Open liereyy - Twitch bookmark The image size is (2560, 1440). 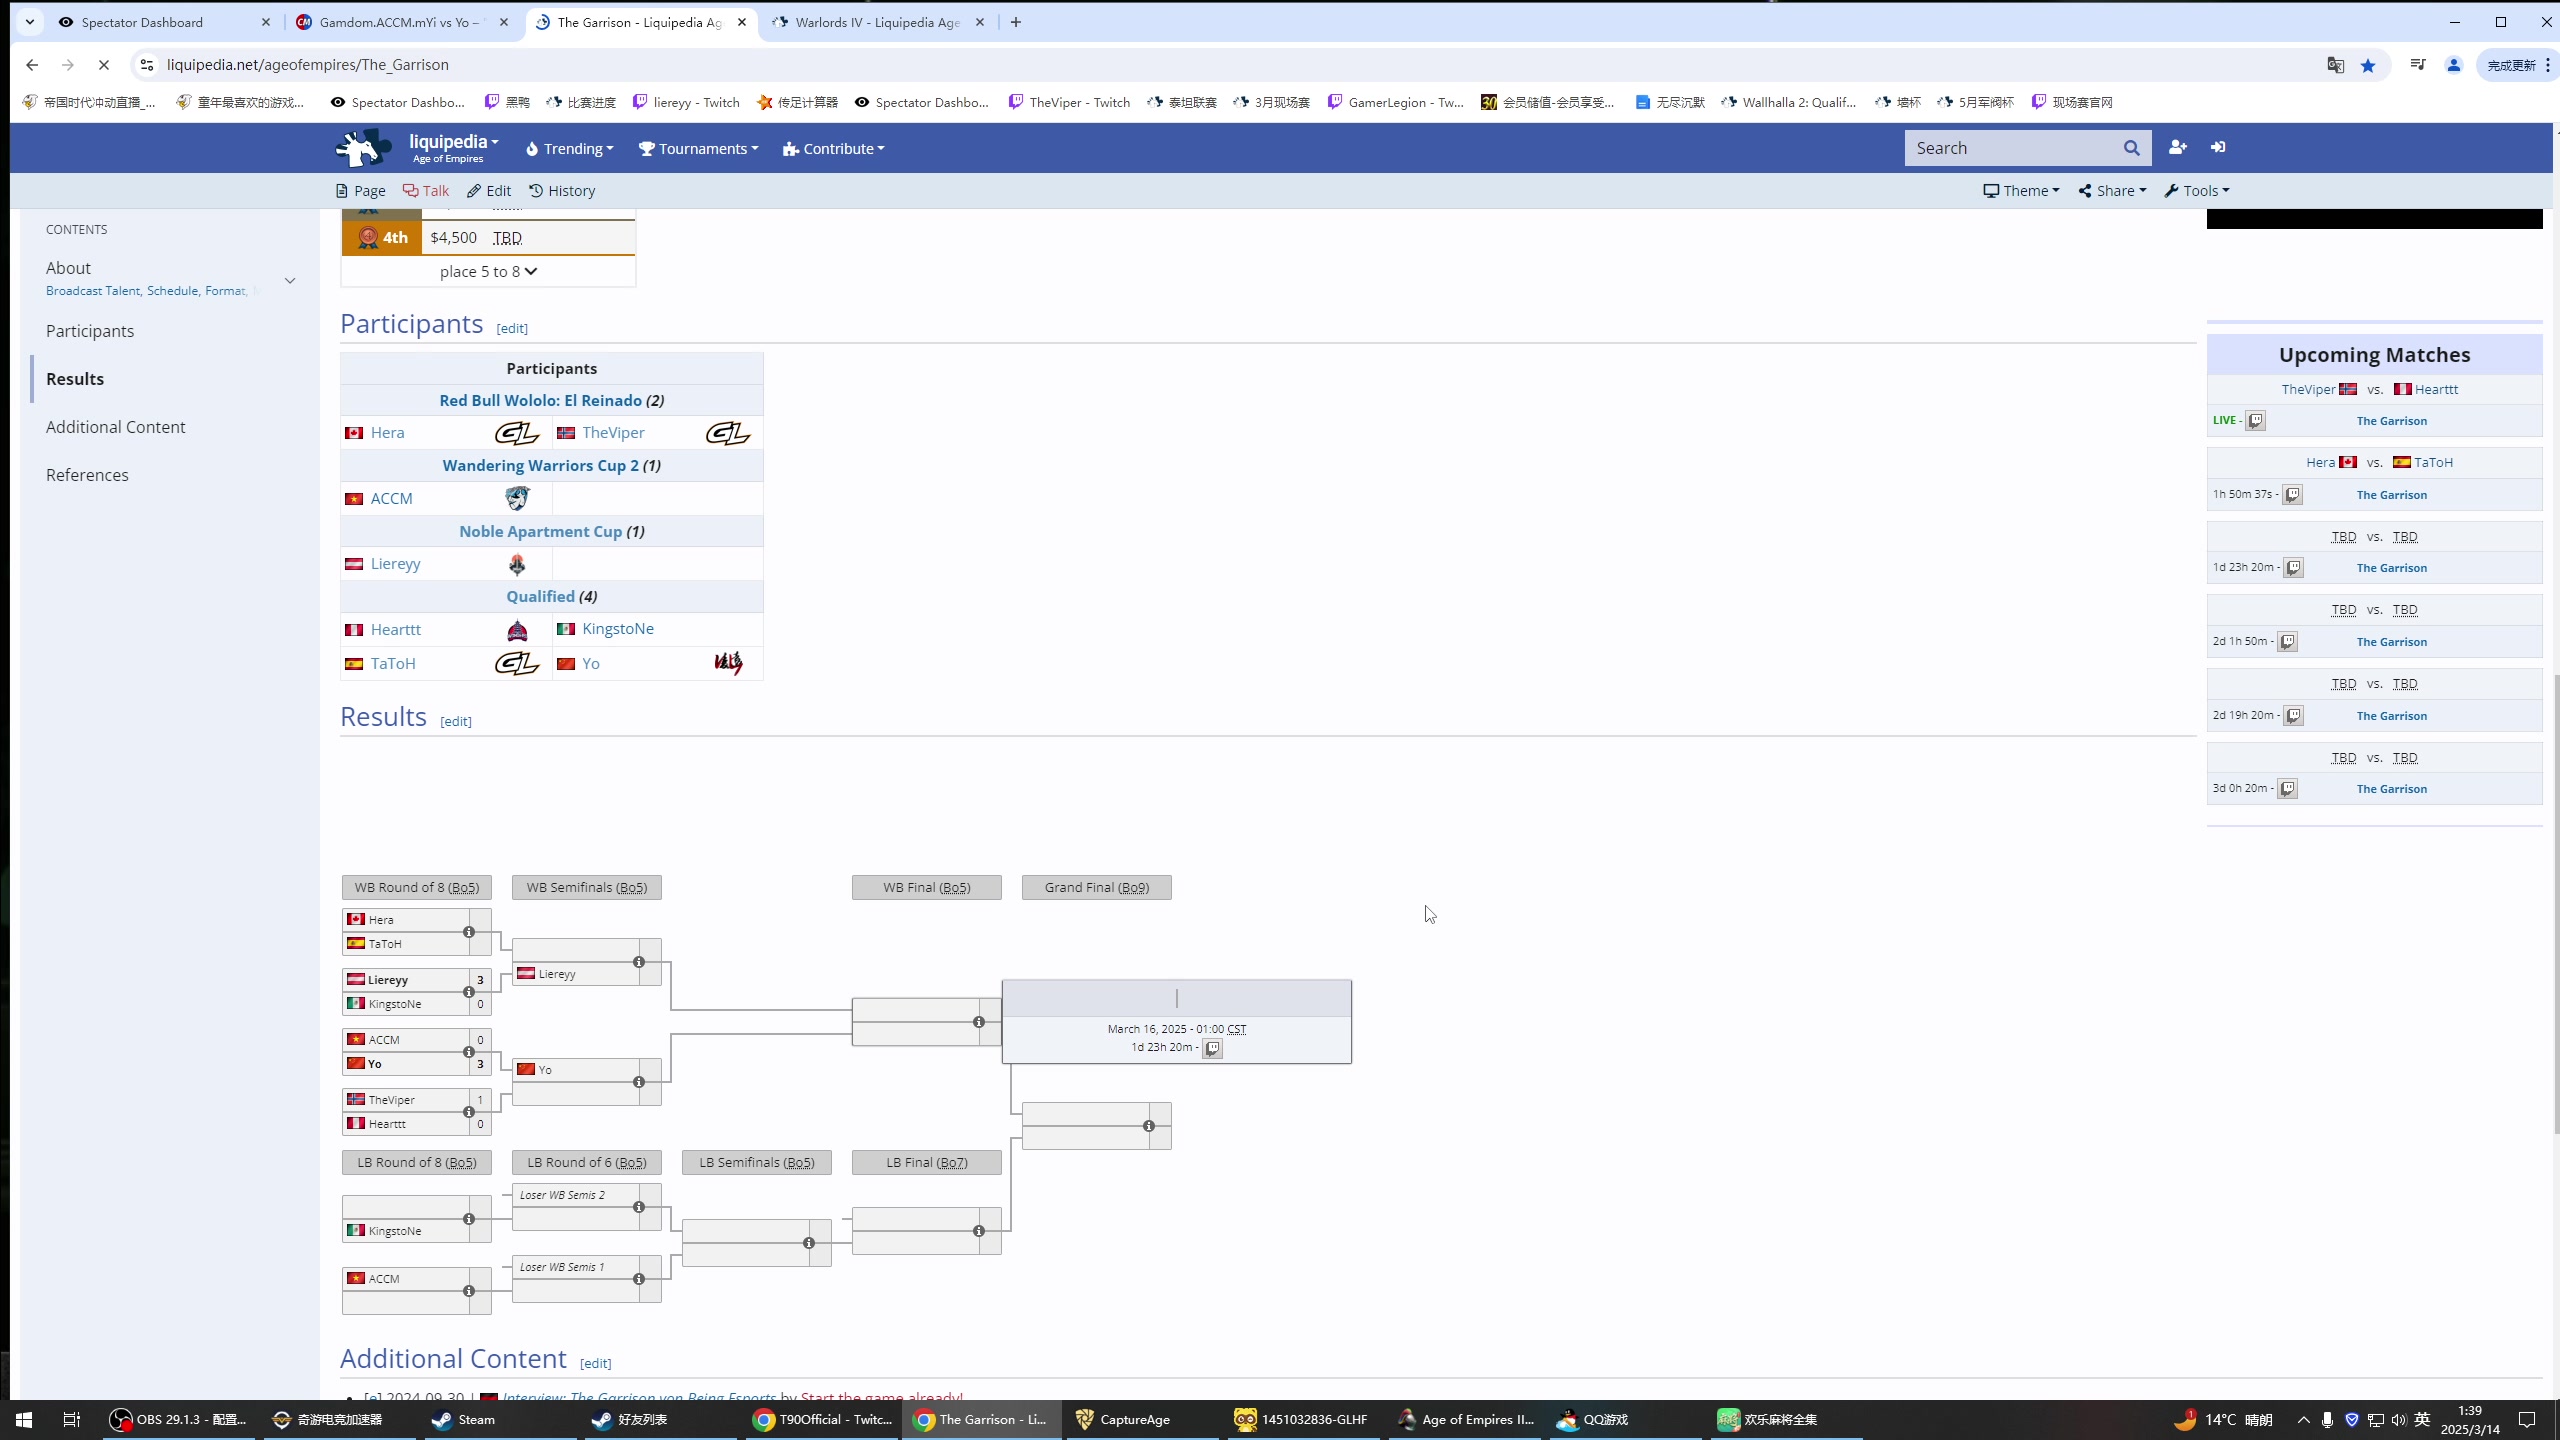686,102
